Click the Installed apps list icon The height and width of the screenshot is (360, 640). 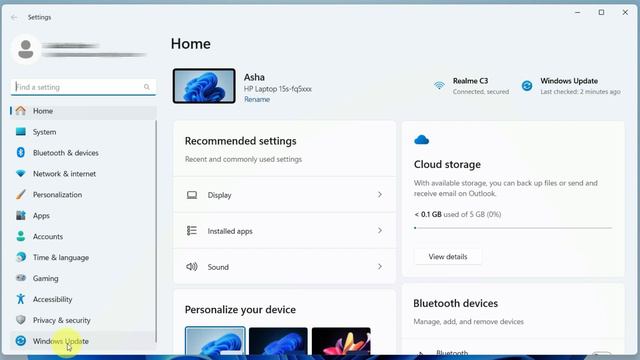pyautogui.click(x=192, y=231)
